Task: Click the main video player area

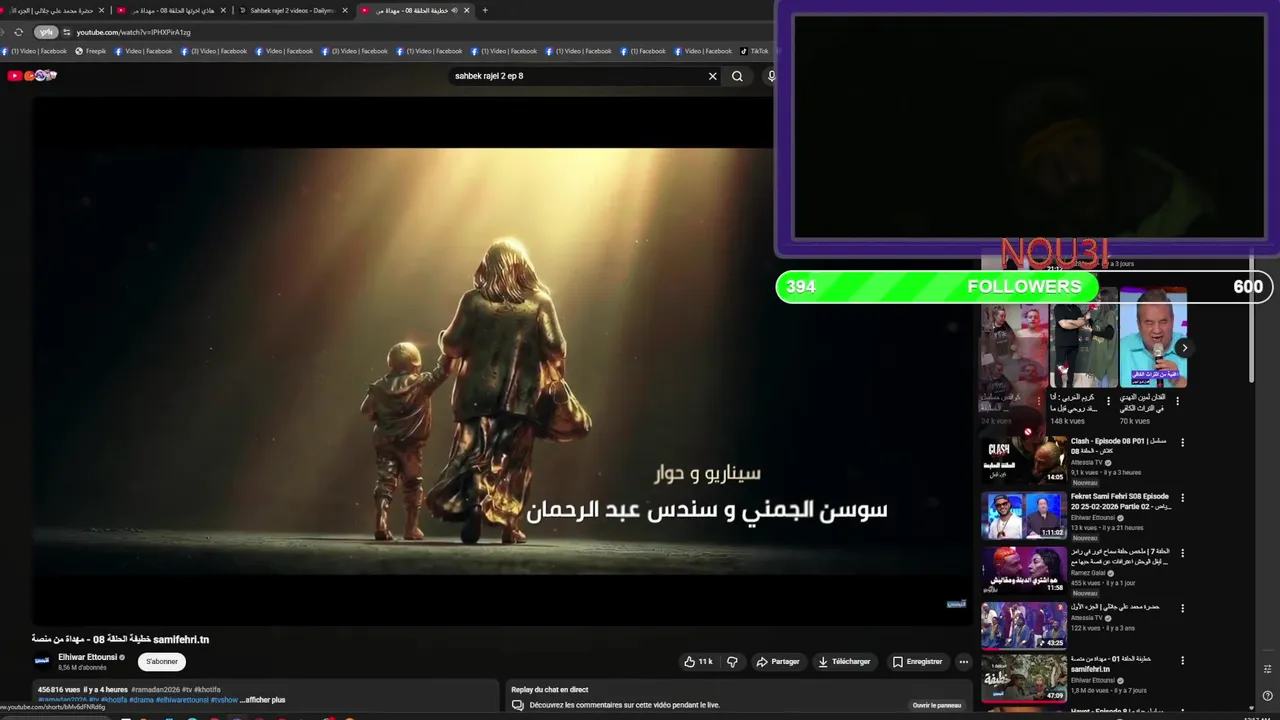Action: point(502,360)
